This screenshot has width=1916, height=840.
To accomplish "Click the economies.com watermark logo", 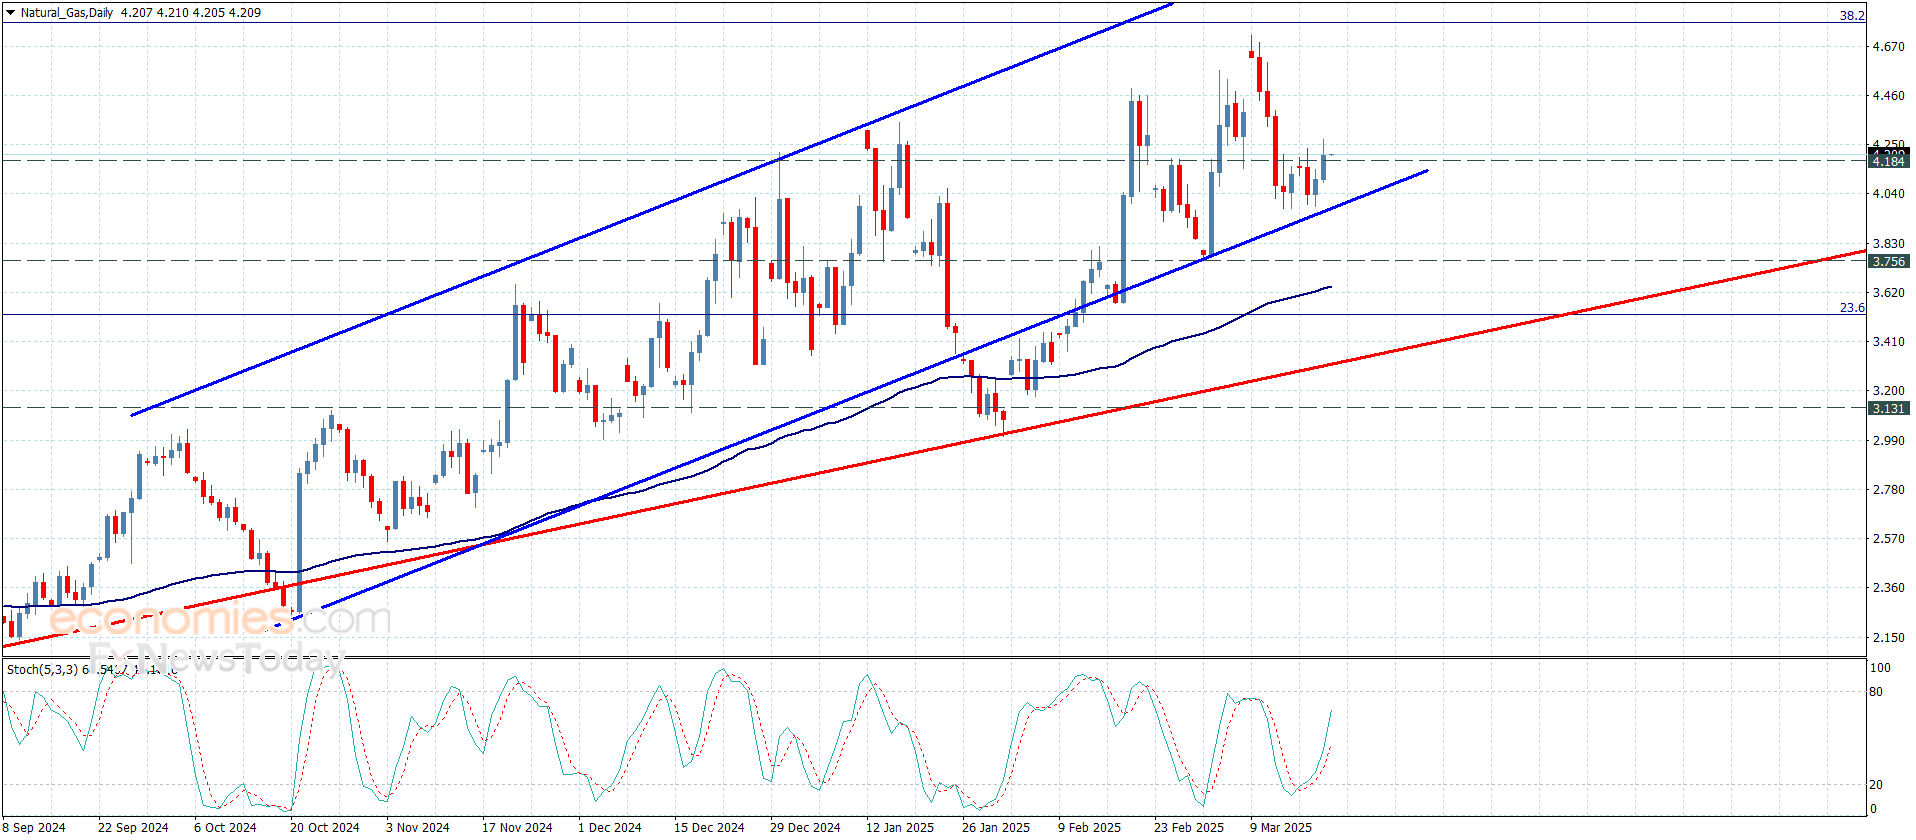I will (x=220, y=620).
